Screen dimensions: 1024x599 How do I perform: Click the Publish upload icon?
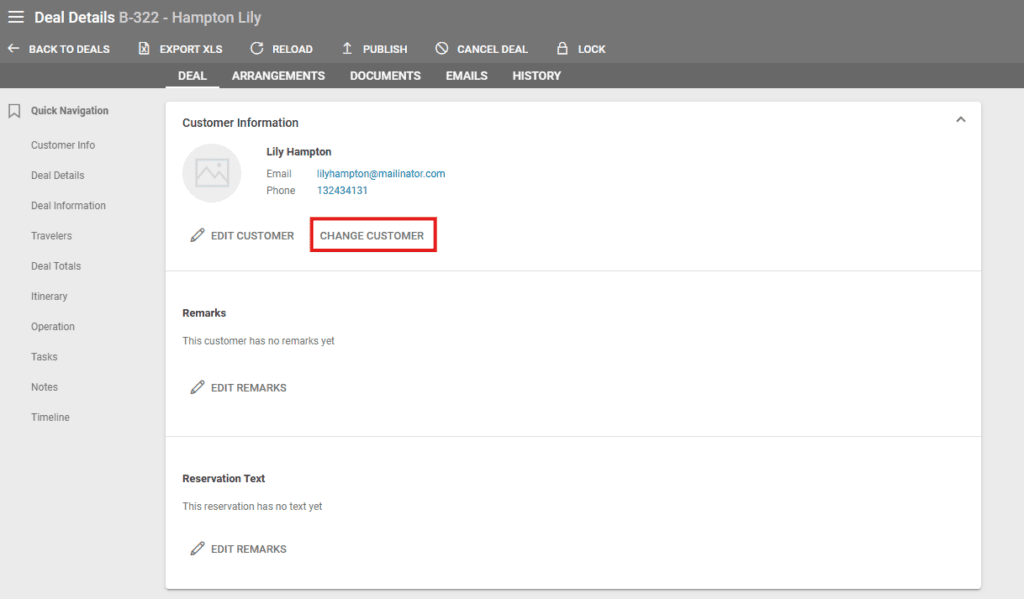pyautogui.click(x=348, y=49)
